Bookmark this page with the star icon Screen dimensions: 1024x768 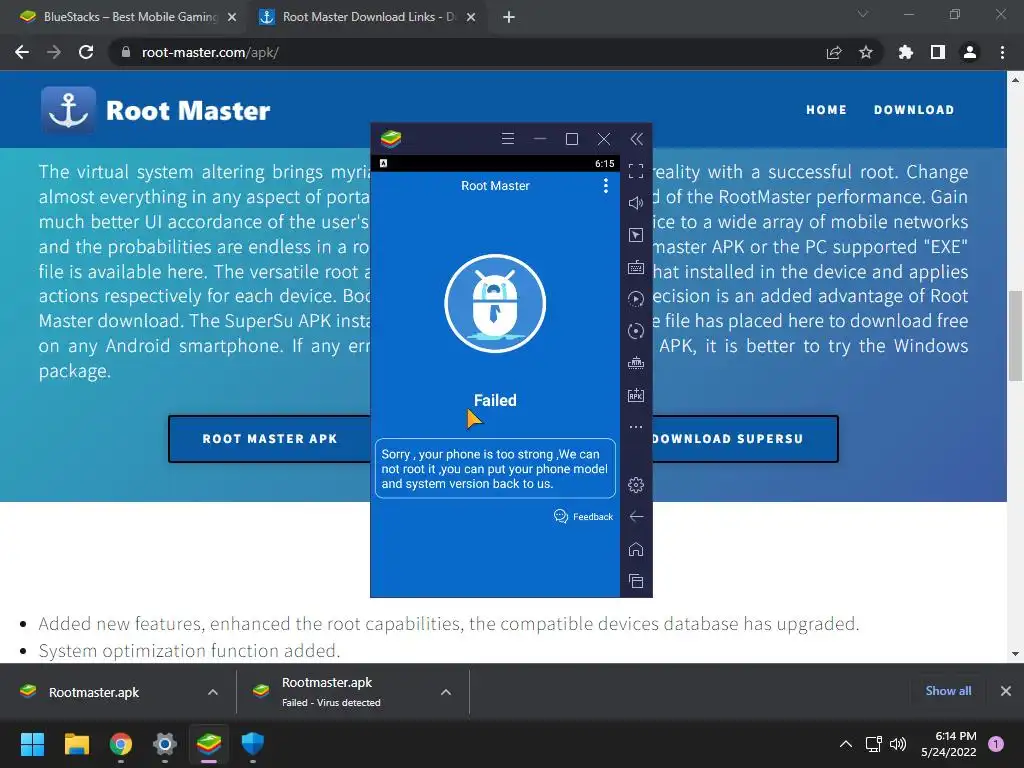coord(865,52)
